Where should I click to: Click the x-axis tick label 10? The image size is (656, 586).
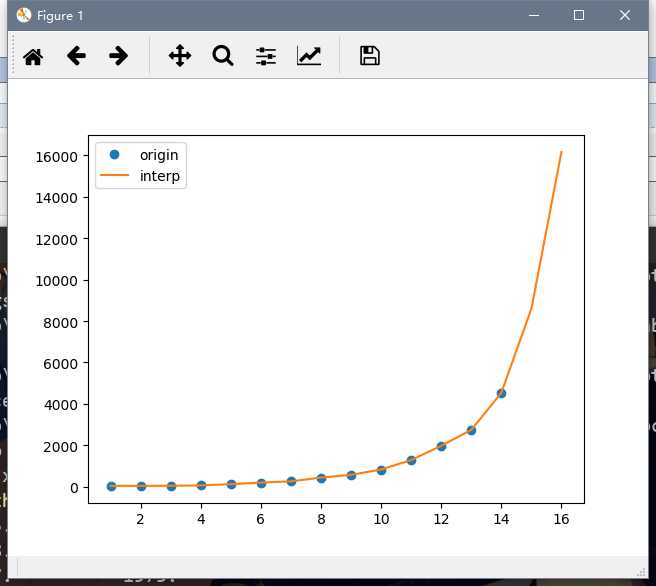(381, 519)
